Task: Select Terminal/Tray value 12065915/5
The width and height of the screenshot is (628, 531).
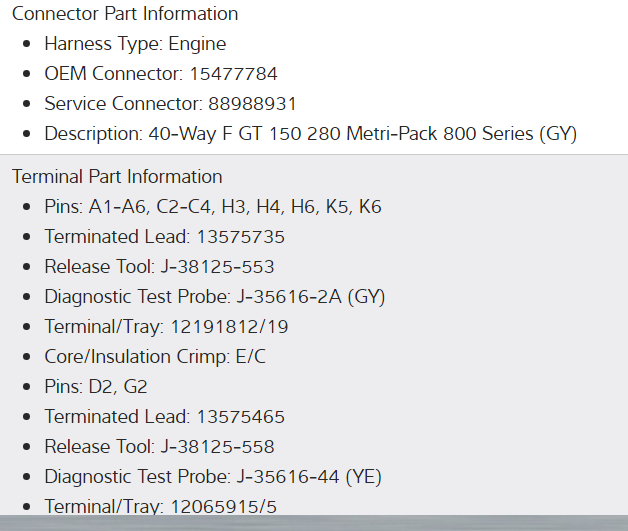Action: point(222,507)
